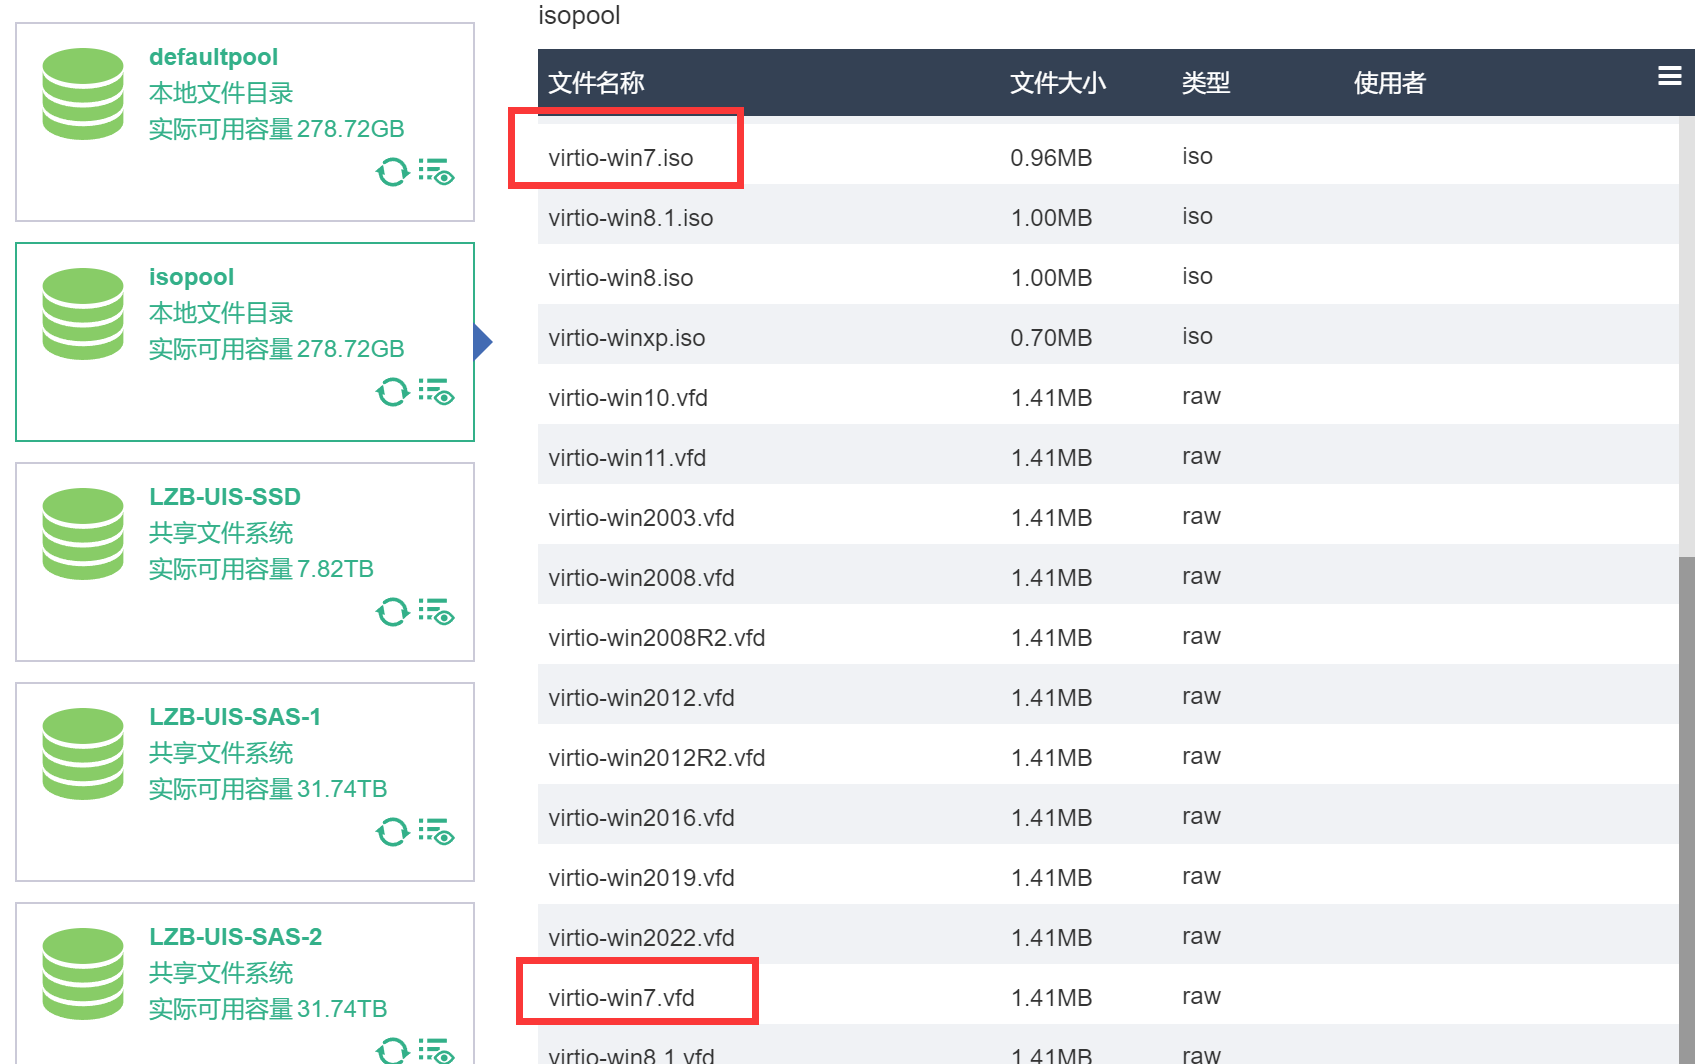This screenshot has height=1064, width=1707.
Task: Sort by the 类型 column header
Action: coord(1206,83)
